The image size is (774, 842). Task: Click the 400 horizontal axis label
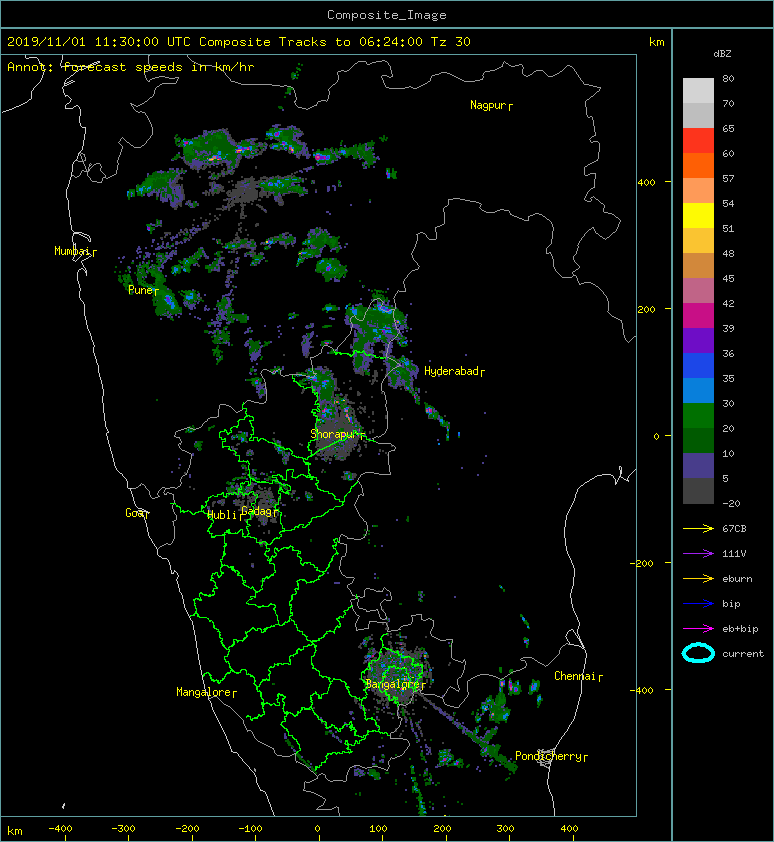pyautogui.click(x=569, y=829)
